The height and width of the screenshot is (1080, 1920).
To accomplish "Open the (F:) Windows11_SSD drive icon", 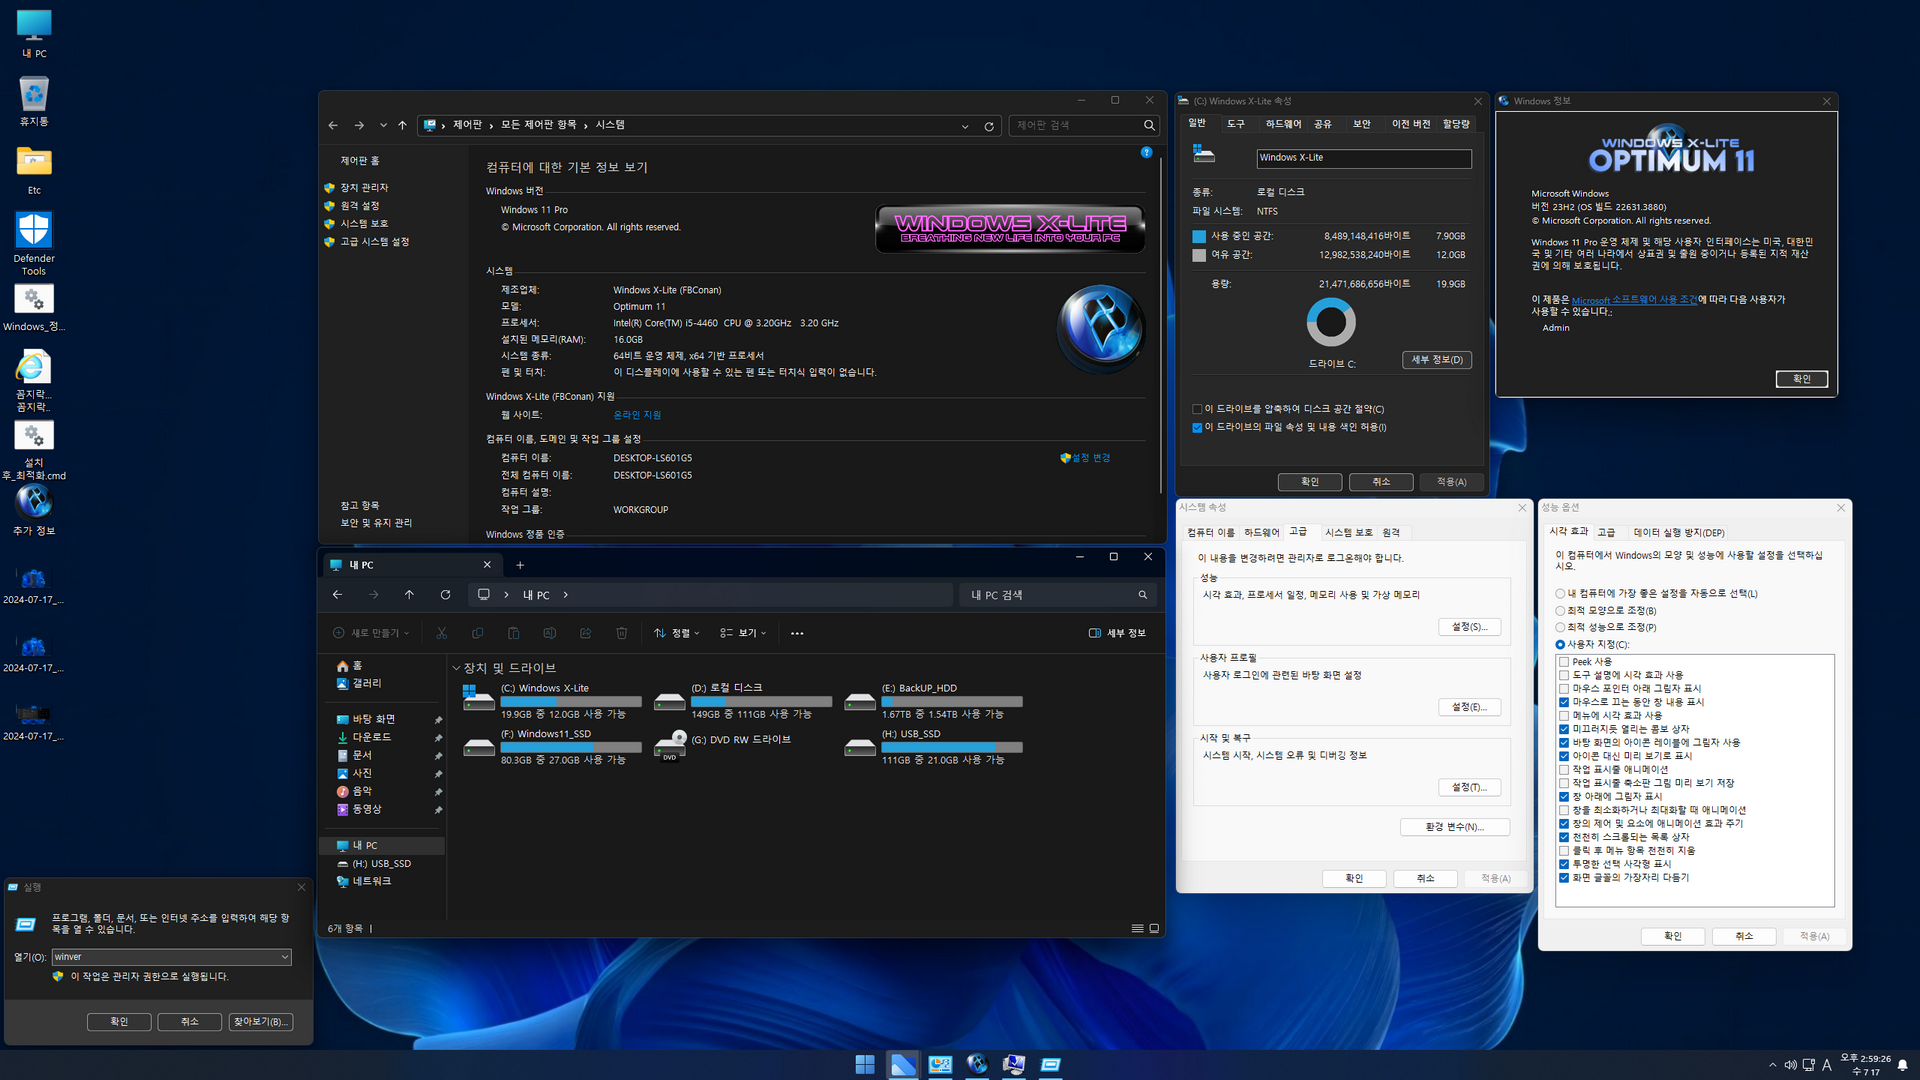I will [x=479, y=747].
